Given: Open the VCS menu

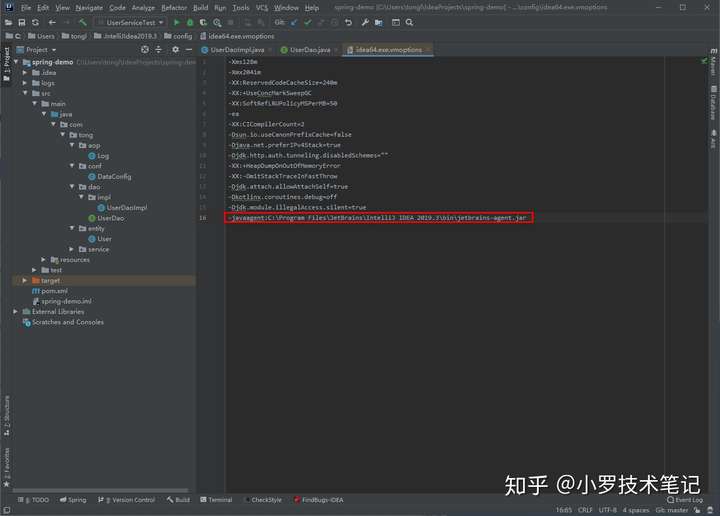Looking at the screenshot, I should pos(262,8).
